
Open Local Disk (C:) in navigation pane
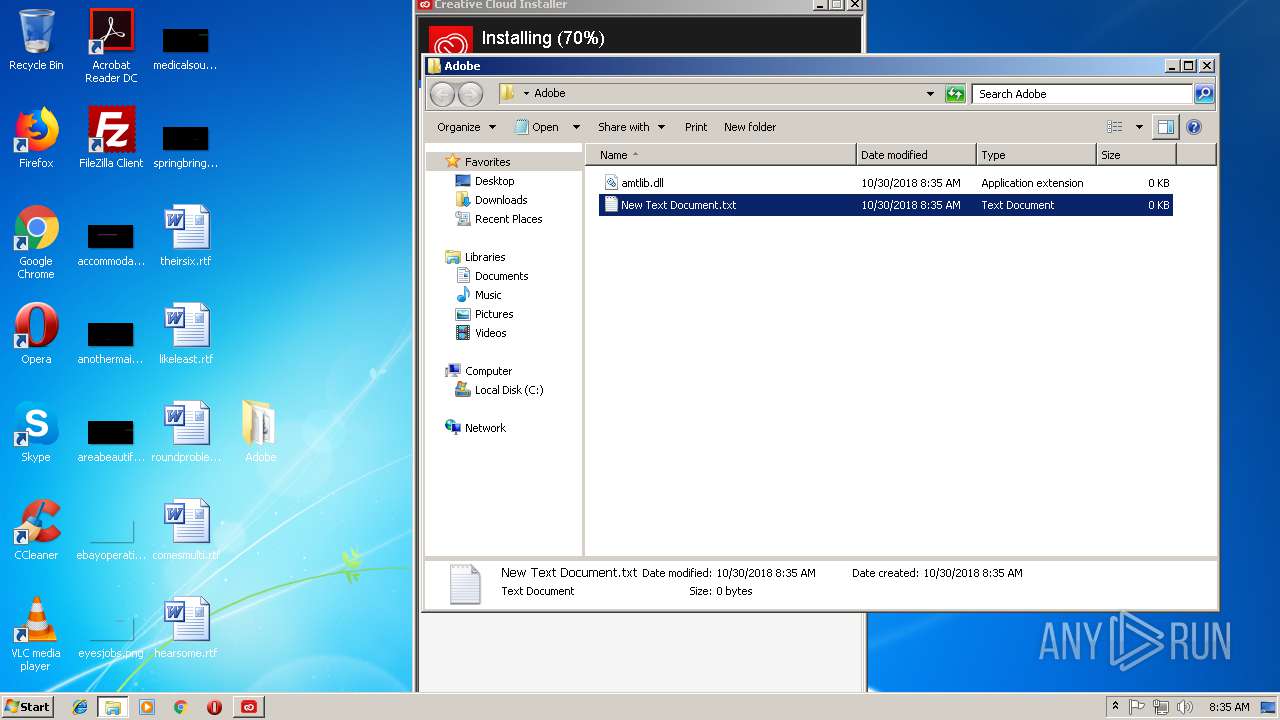pos(509,390)
